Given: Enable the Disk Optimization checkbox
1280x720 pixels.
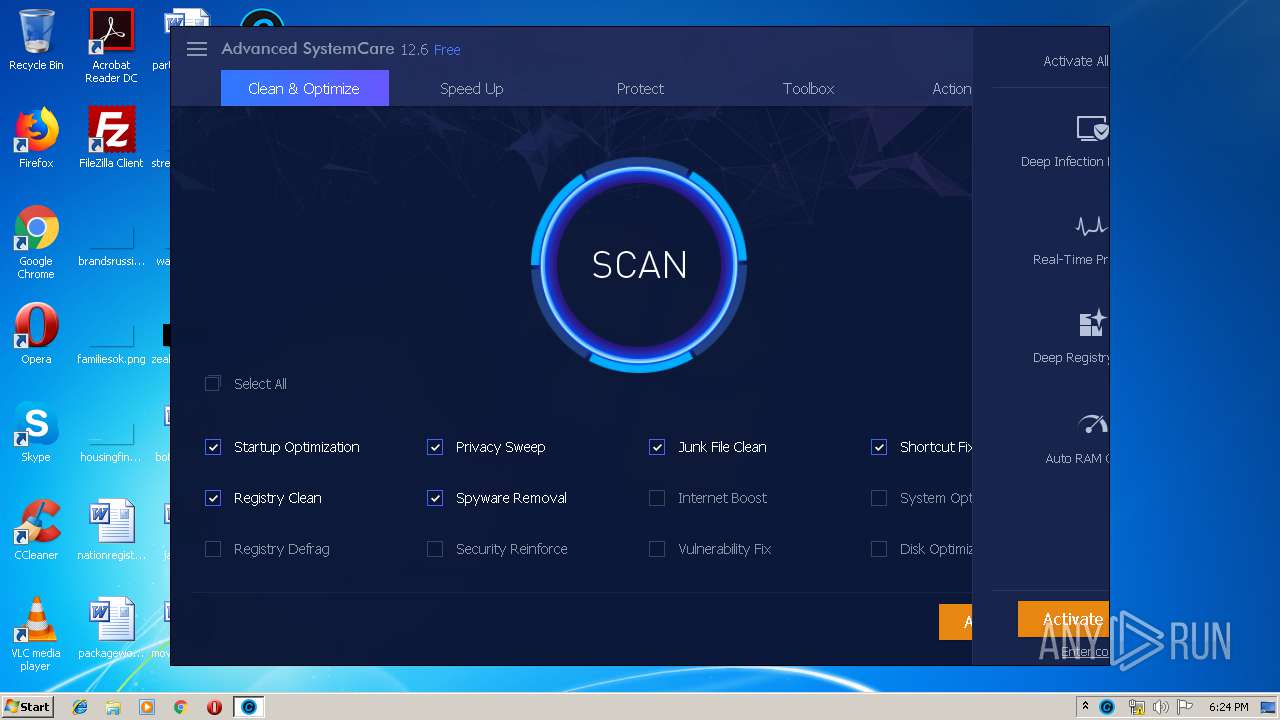Looking at the screenshot, I should tap(879, 549).
